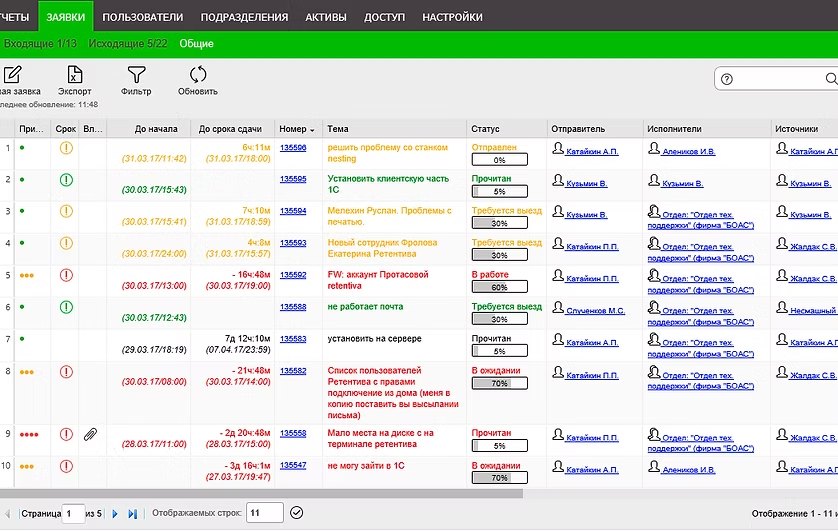Click priority dots for request 135592
838x531 pixels.
click(27, 276)
